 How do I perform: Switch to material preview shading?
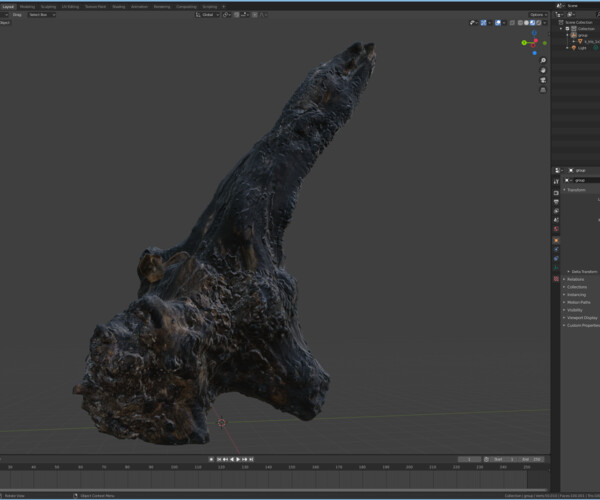tap(533, 23)
